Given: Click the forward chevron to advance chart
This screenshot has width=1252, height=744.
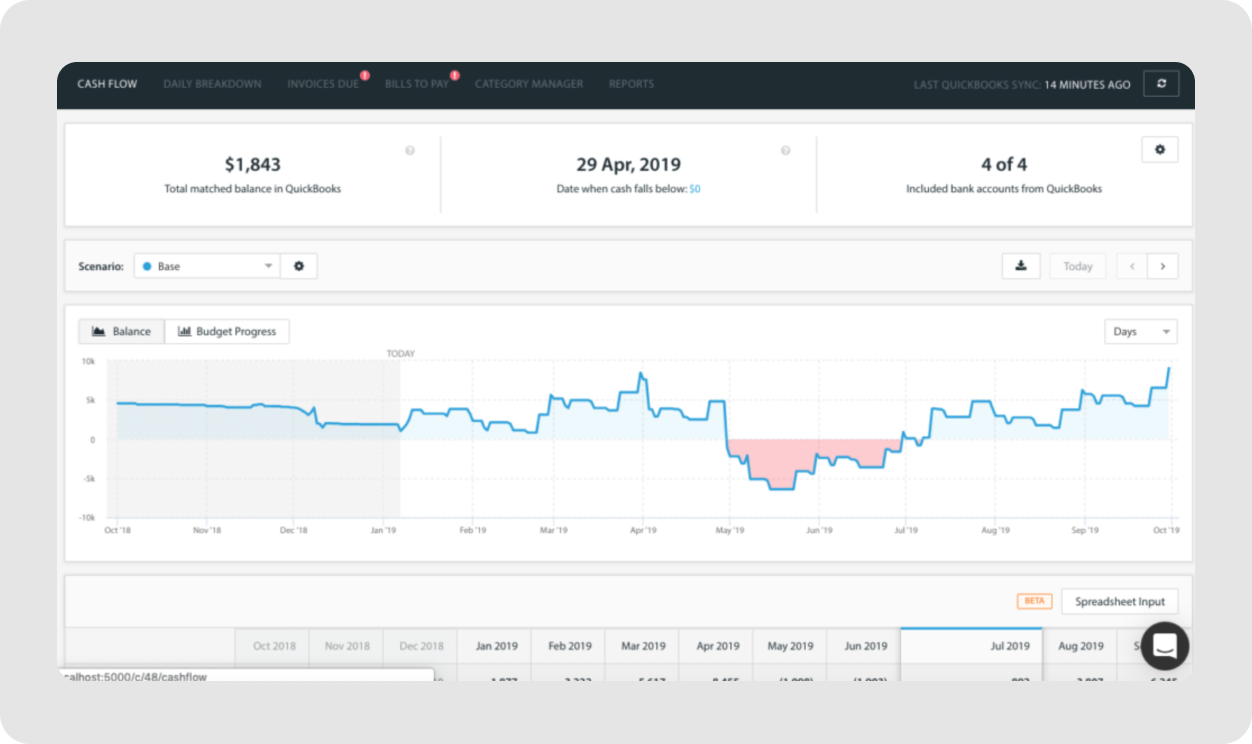Looking at the screenshot, I should click(1162, 266).
